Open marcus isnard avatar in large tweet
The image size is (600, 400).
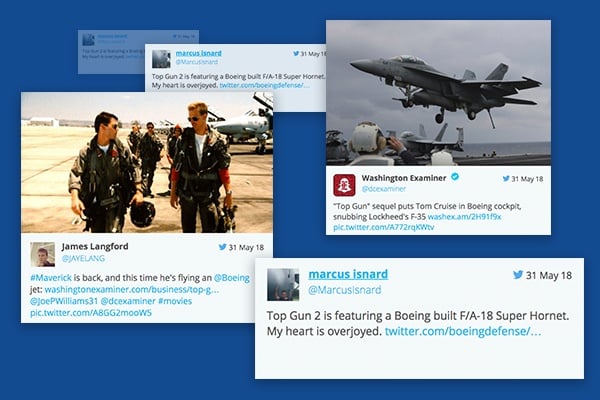click(283, 284)
